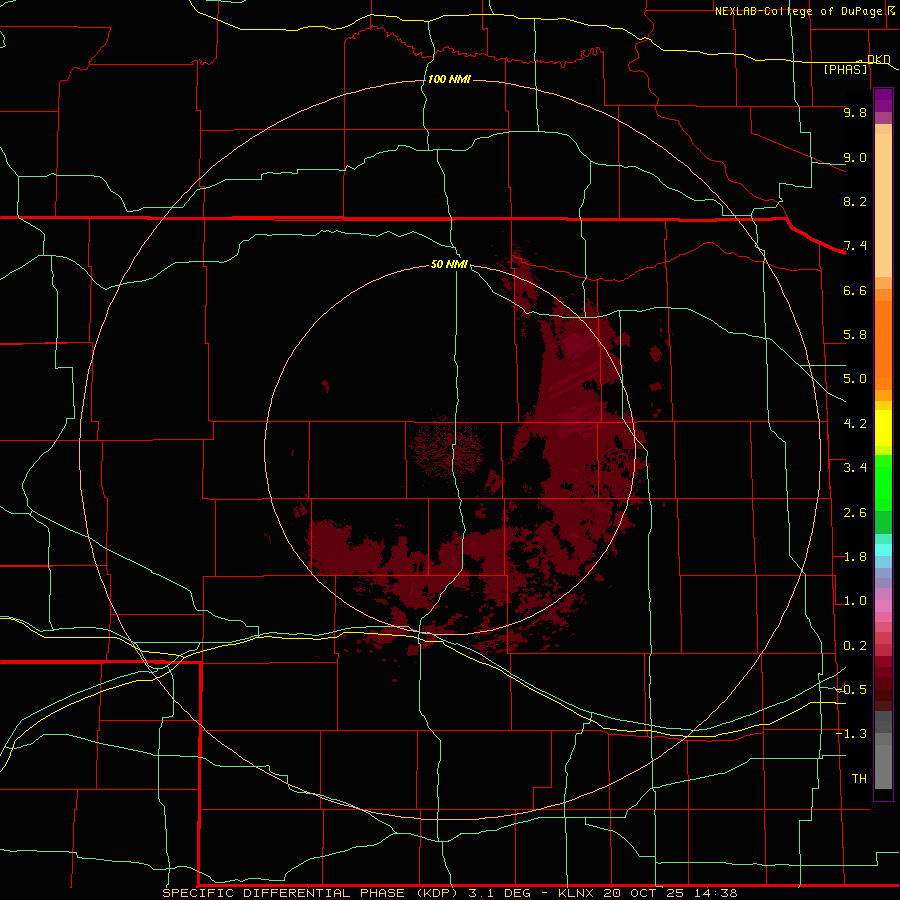Click the 1.8 scale value
Image resolution: width=900 pixels, height=900 pixels.
click(x=855, y=557)
